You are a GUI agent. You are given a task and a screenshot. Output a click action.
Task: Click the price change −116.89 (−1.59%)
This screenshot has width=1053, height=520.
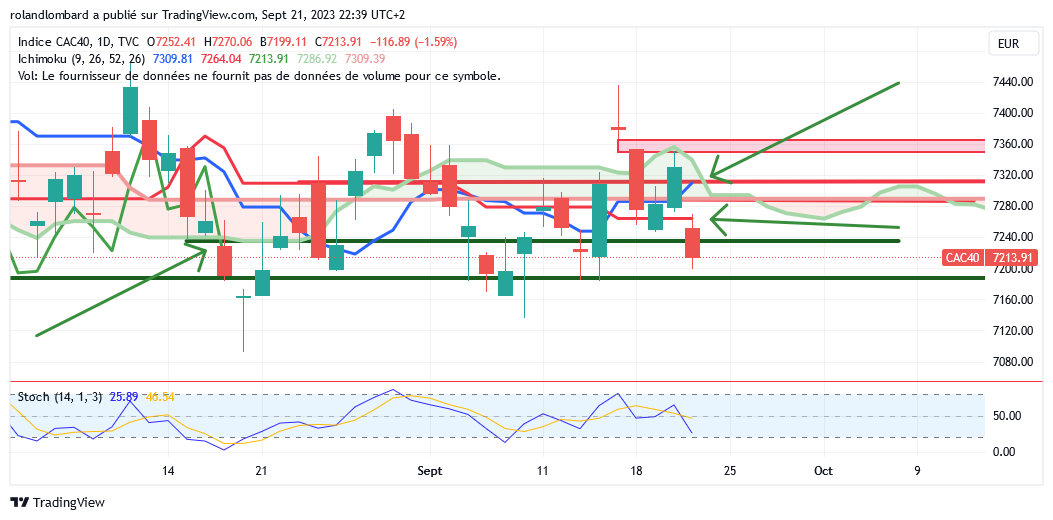point(414,42)
